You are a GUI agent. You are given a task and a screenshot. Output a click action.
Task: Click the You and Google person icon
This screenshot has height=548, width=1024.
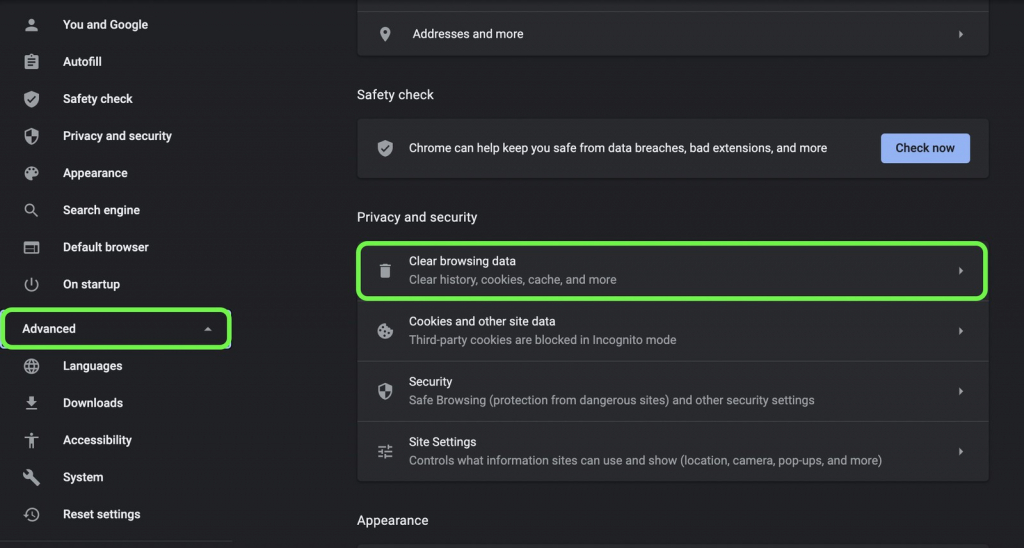coord(31,25)
